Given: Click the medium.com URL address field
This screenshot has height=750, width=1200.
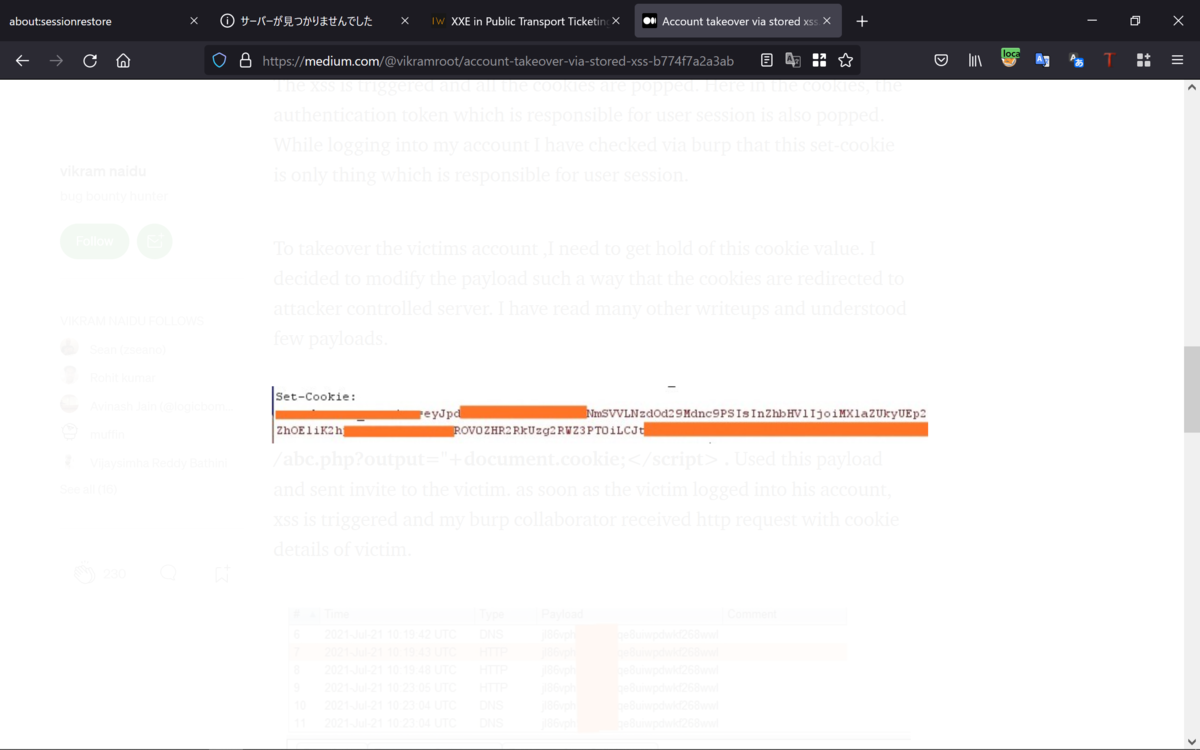Looking at the screenshot, I should point(498,60).
